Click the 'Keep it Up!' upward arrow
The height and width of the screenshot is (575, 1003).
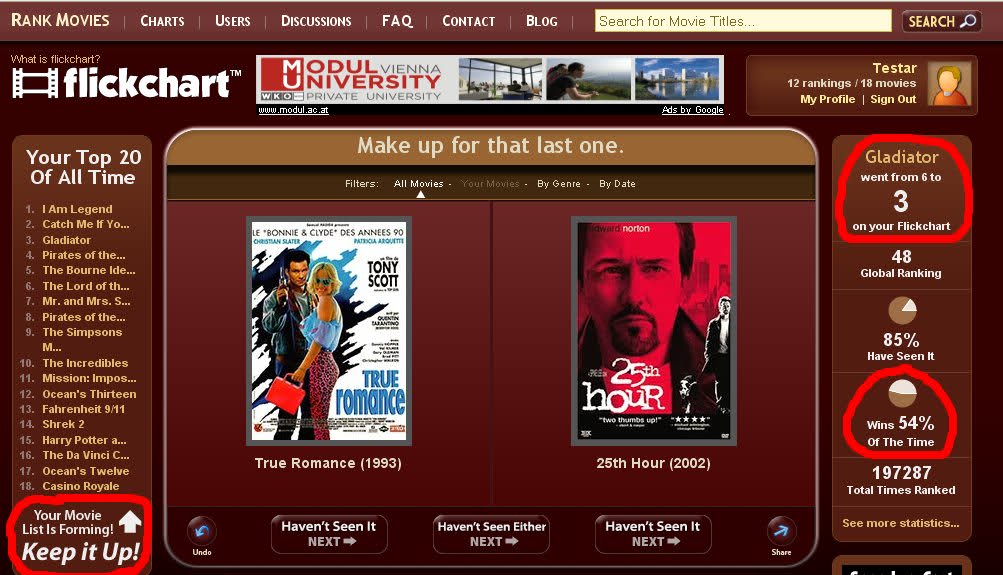(130, 522)
